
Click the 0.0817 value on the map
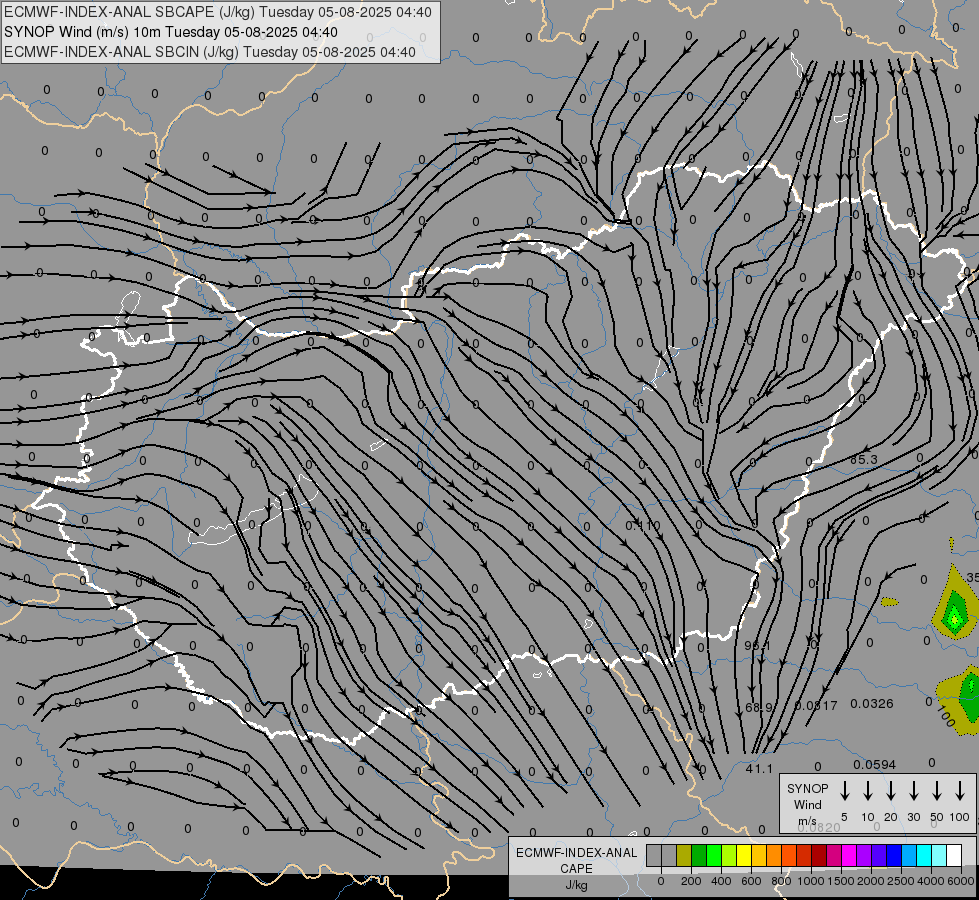point(815,706)
